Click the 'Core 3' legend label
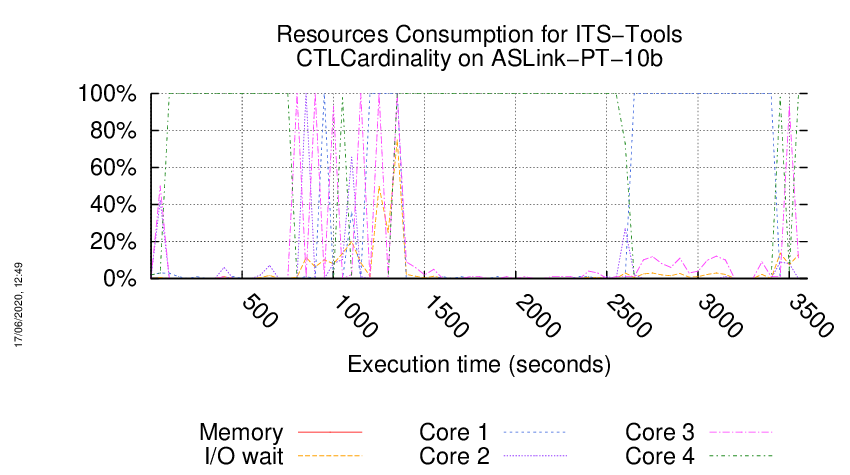The height and width of the screenshot is (475, 850). pyautogui.click(x=660, y=432)
